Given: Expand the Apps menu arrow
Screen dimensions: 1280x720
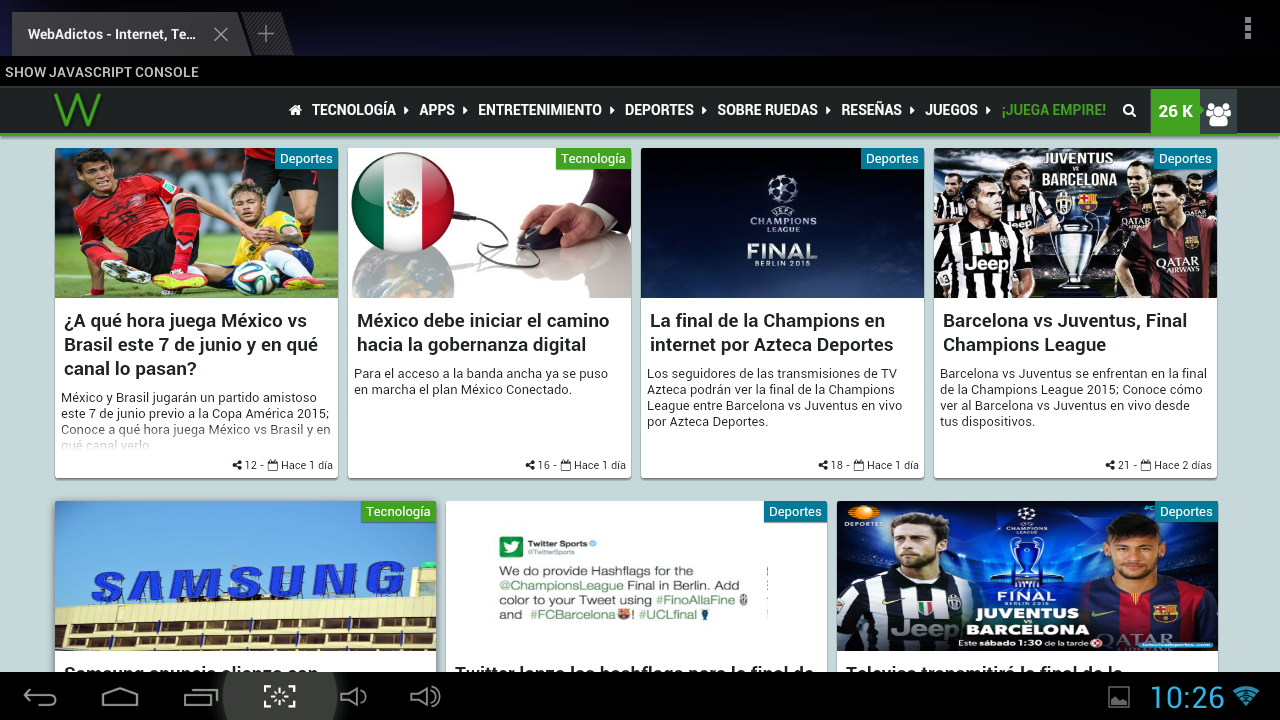Looking at the screenshot, I should pyautogui.click(x=465, y=110).
